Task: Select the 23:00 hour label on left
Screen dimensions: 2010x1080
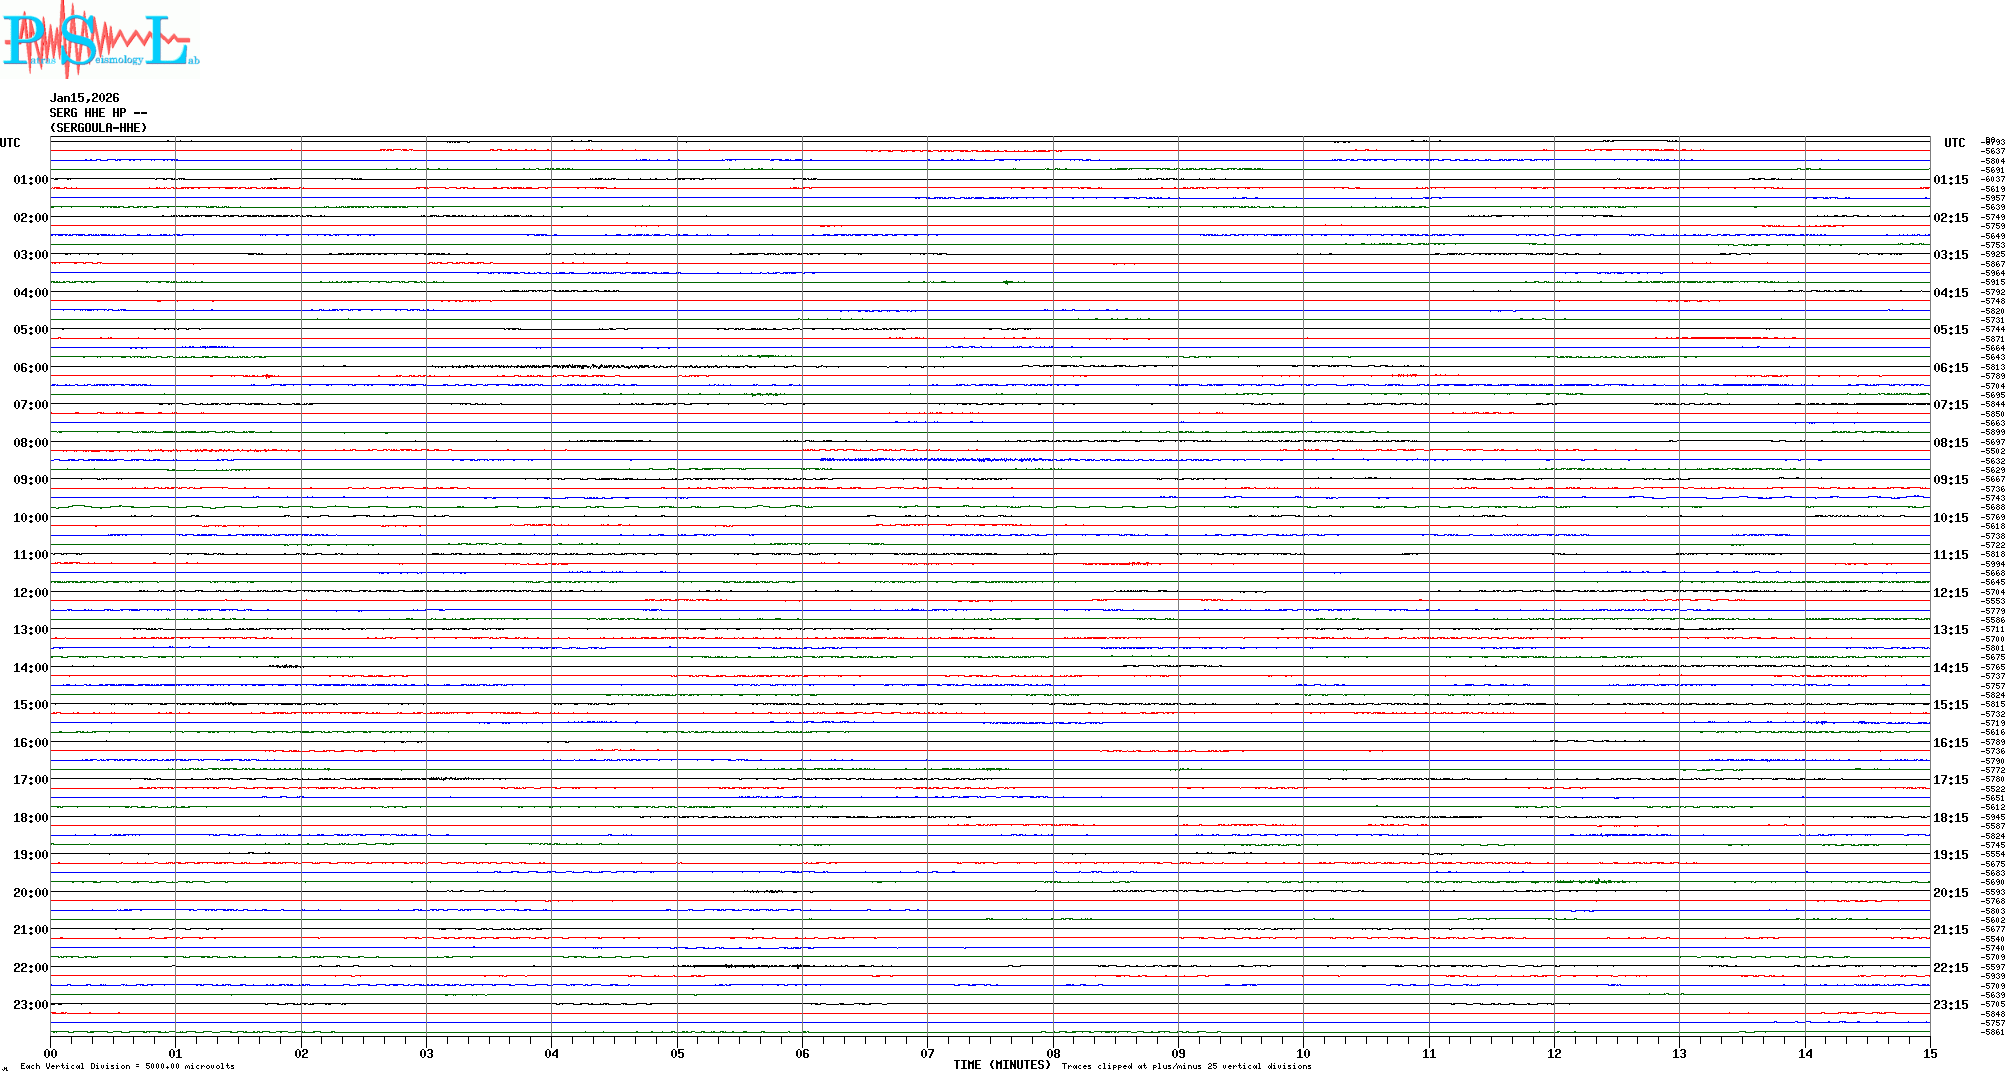Action: [30, 1005]
